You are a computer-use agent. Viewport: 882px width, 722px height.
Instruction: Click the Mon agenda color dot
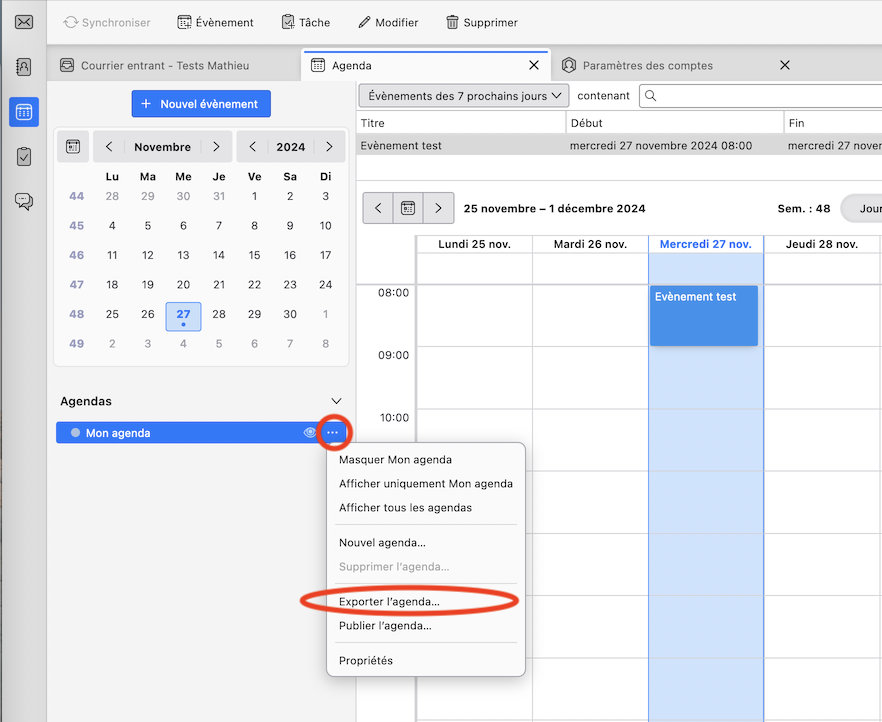click(75, 433)
